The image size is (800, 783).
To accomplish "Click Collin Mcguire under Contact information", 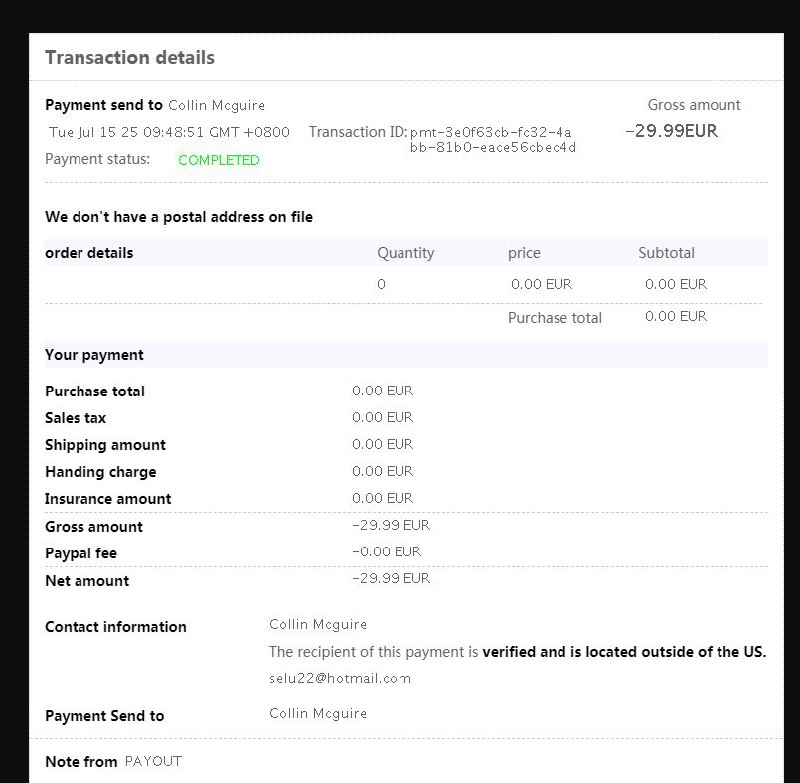I will point(318,624).
